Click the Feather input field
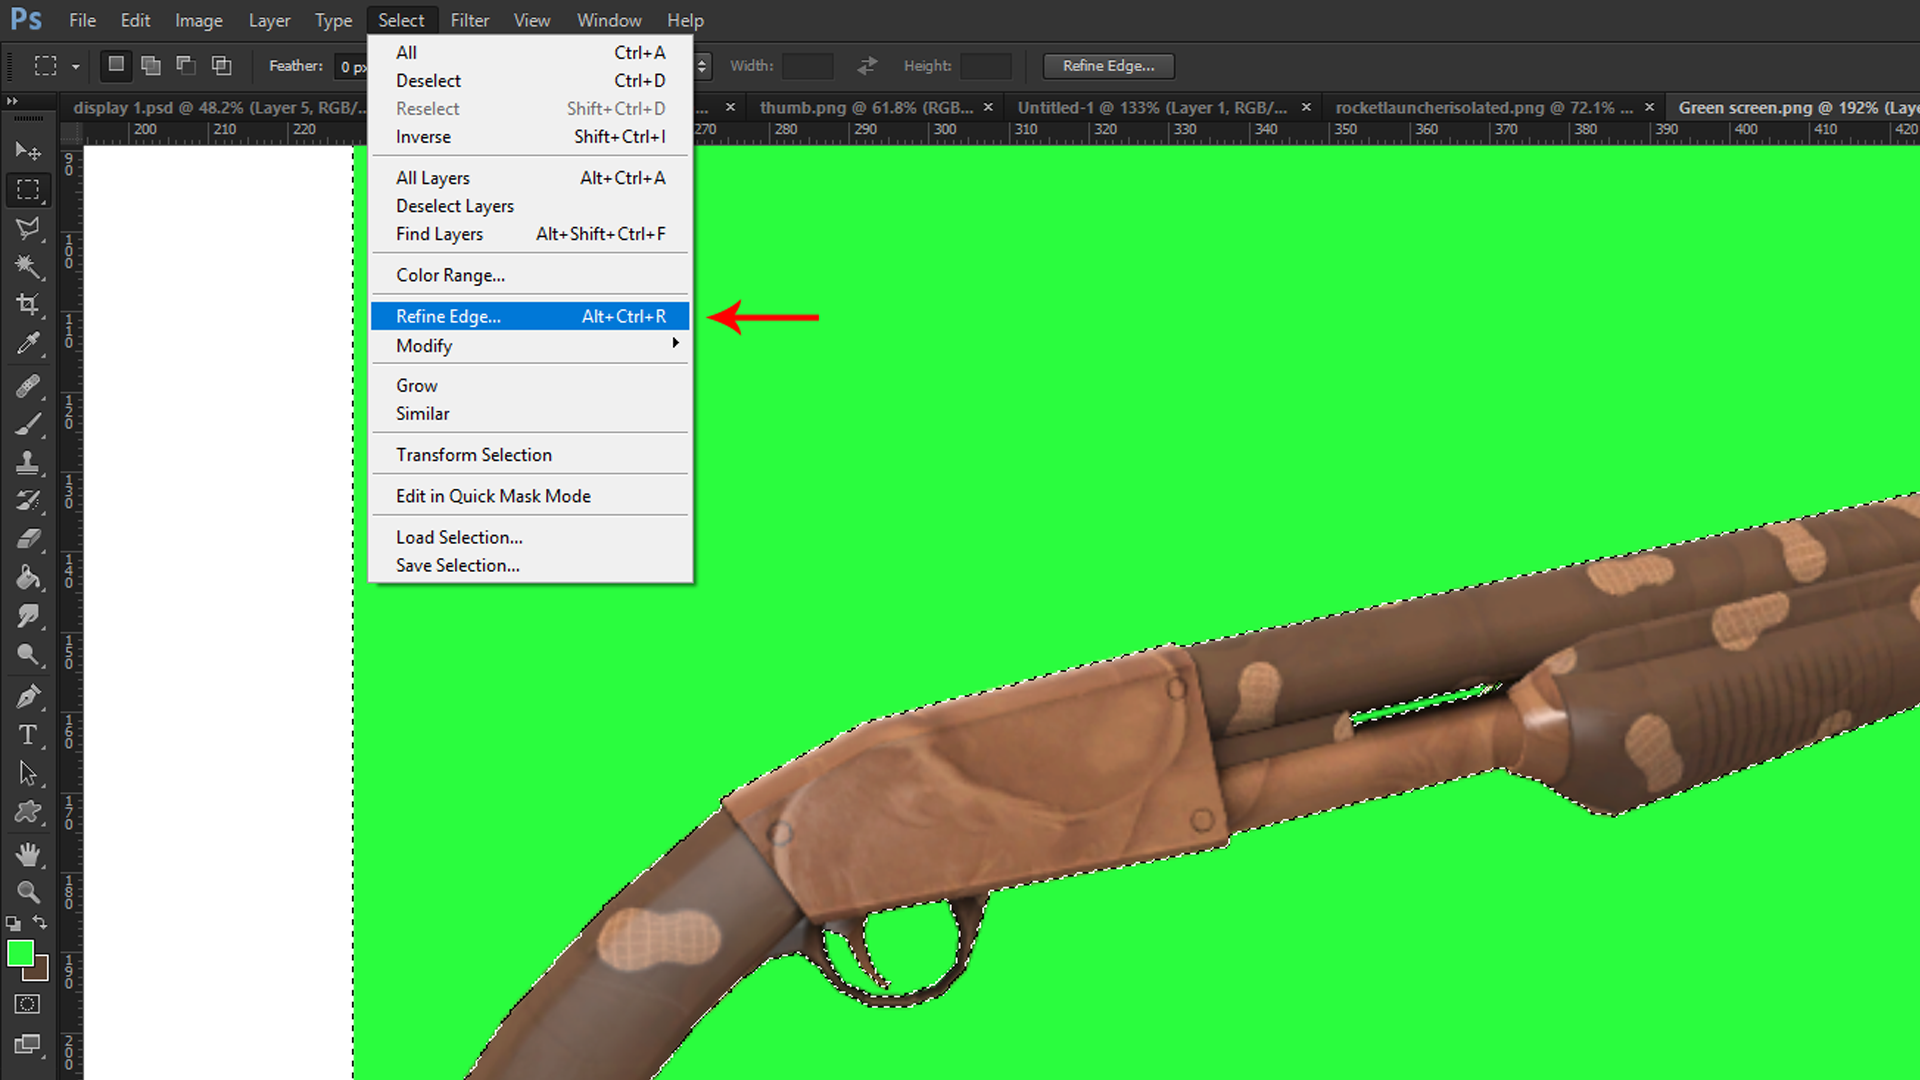Viewport: 1920px width, 1080px height. (352, 67)
